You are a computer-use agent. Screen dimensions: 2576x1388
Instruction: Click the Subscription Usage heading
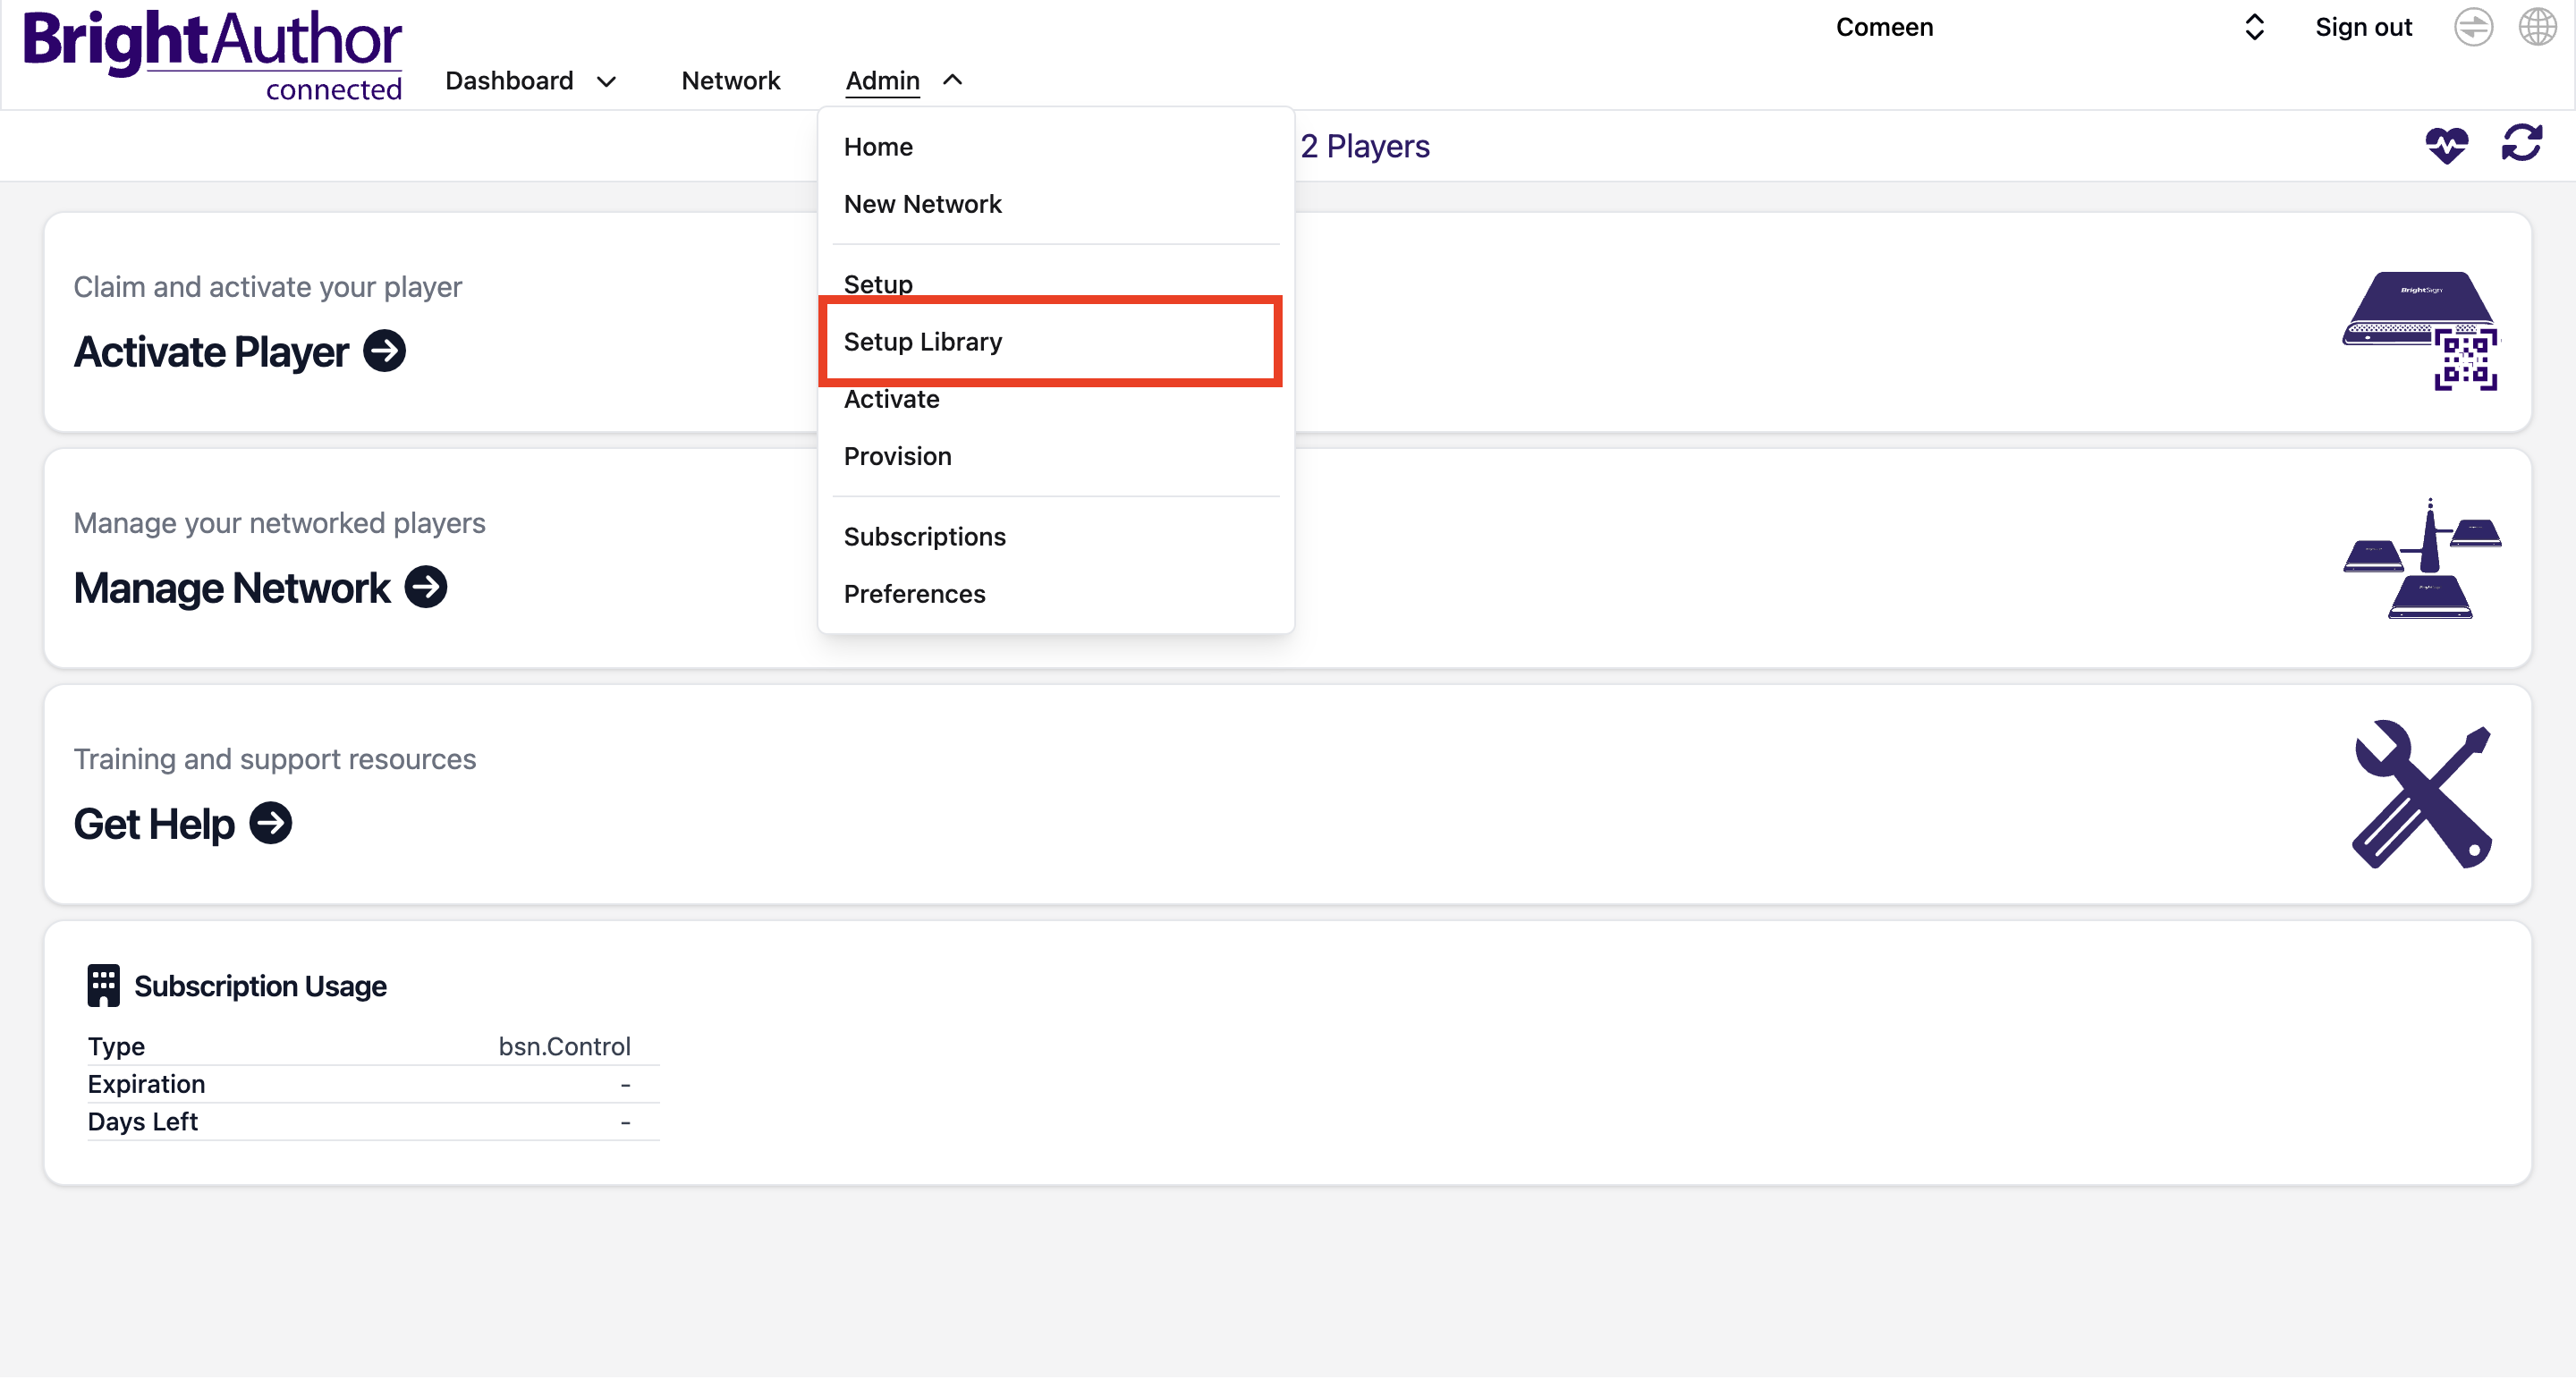point(260,986)
